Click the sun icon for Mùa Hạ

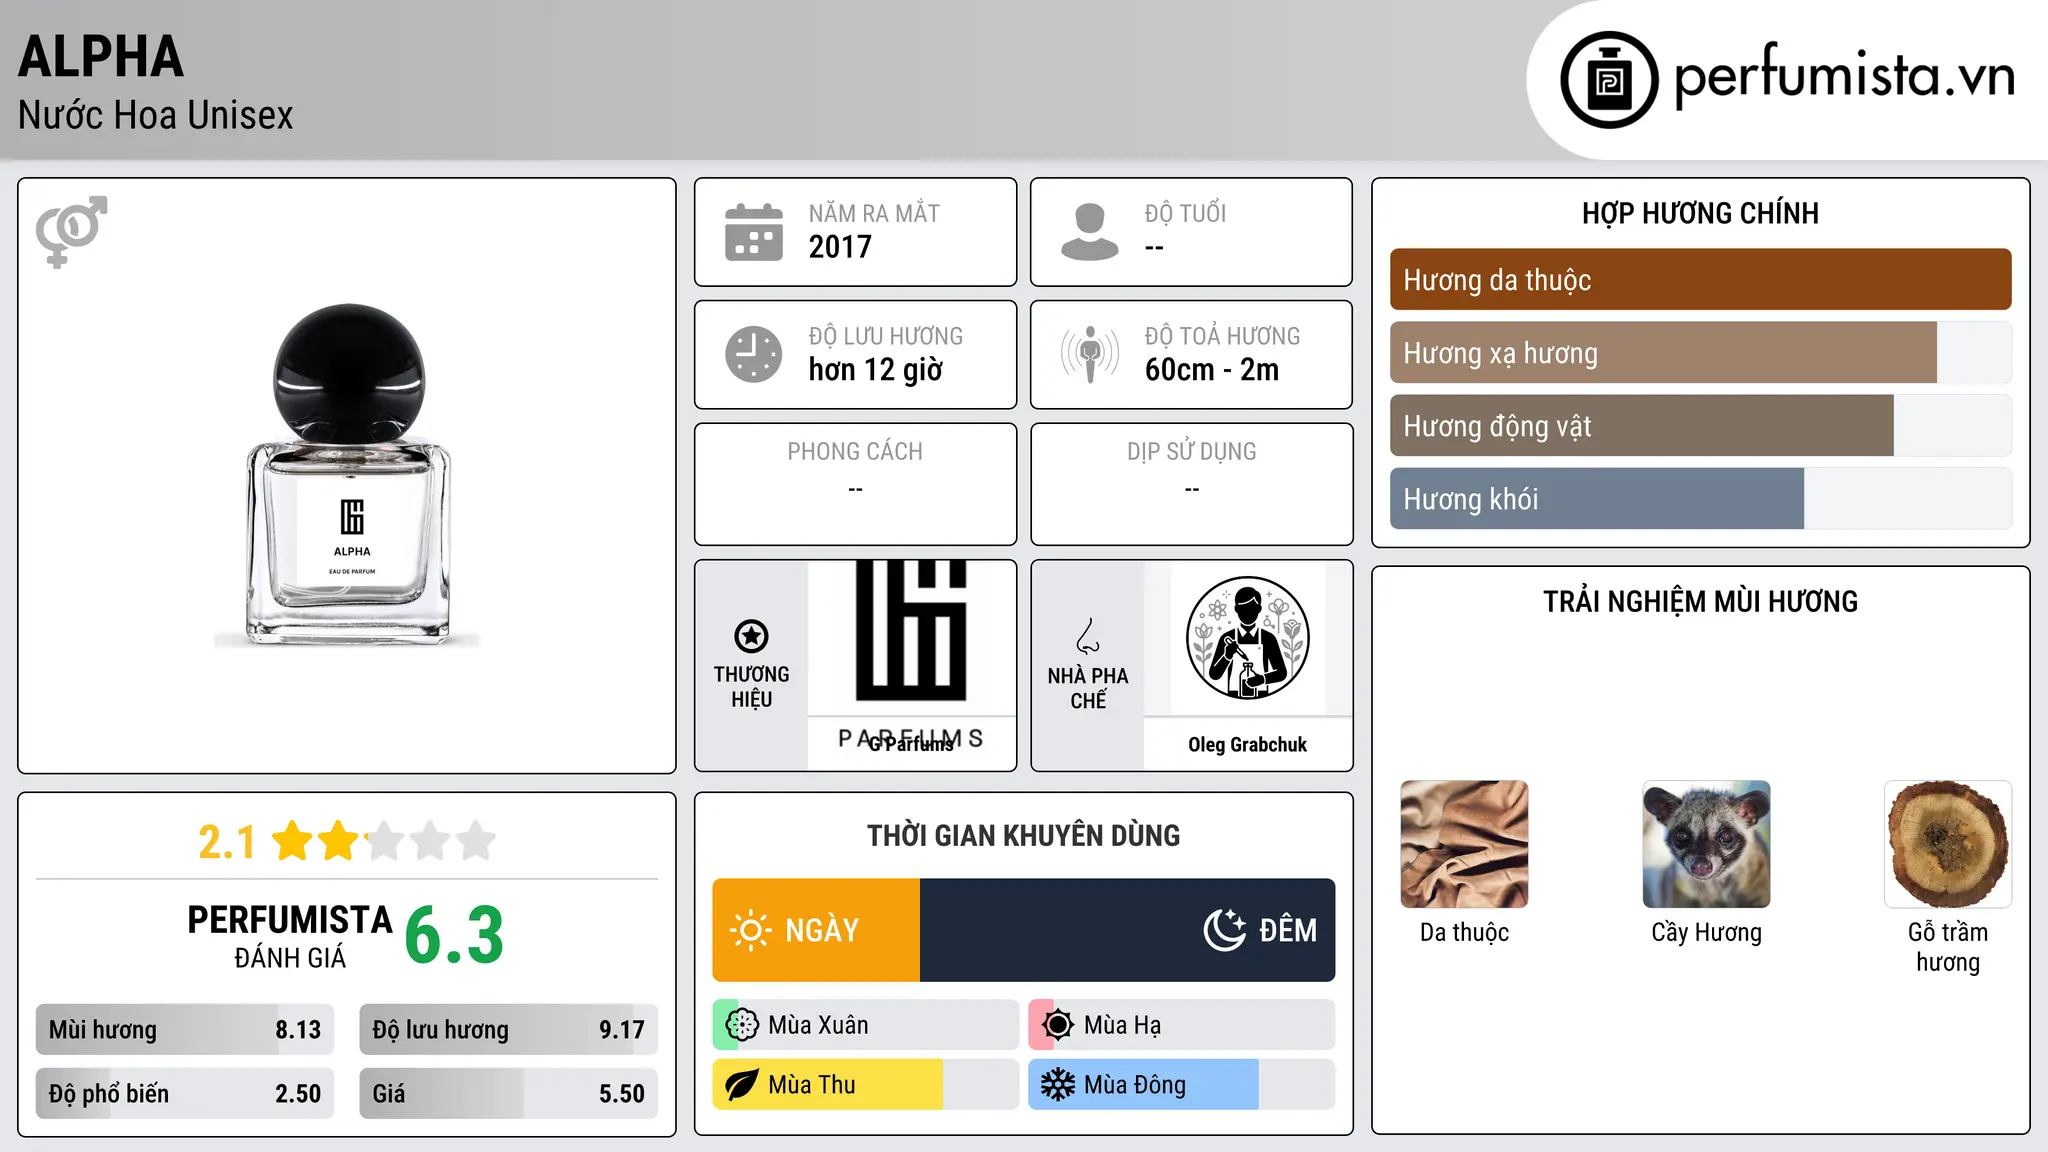tap(1058, 1025)
